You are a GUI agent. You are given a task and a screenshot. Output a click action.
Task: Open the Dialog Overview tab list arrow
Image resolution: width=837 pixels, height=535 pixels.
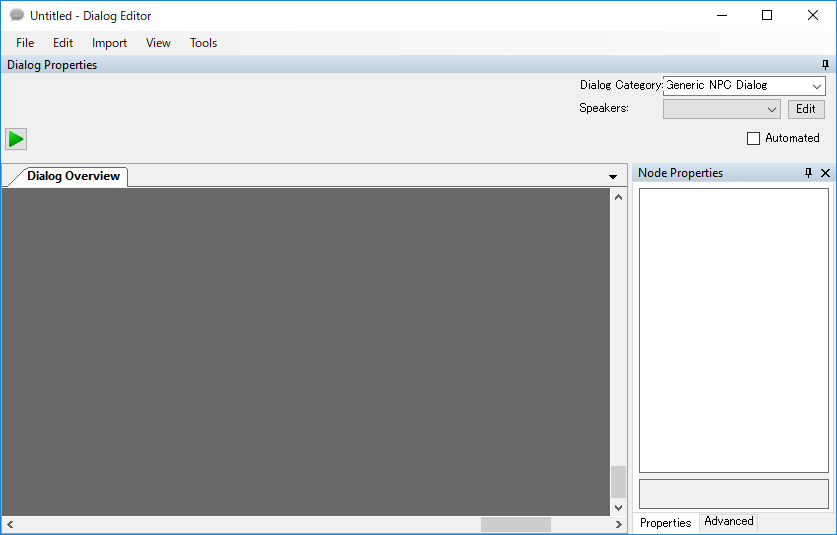point(613,177)
